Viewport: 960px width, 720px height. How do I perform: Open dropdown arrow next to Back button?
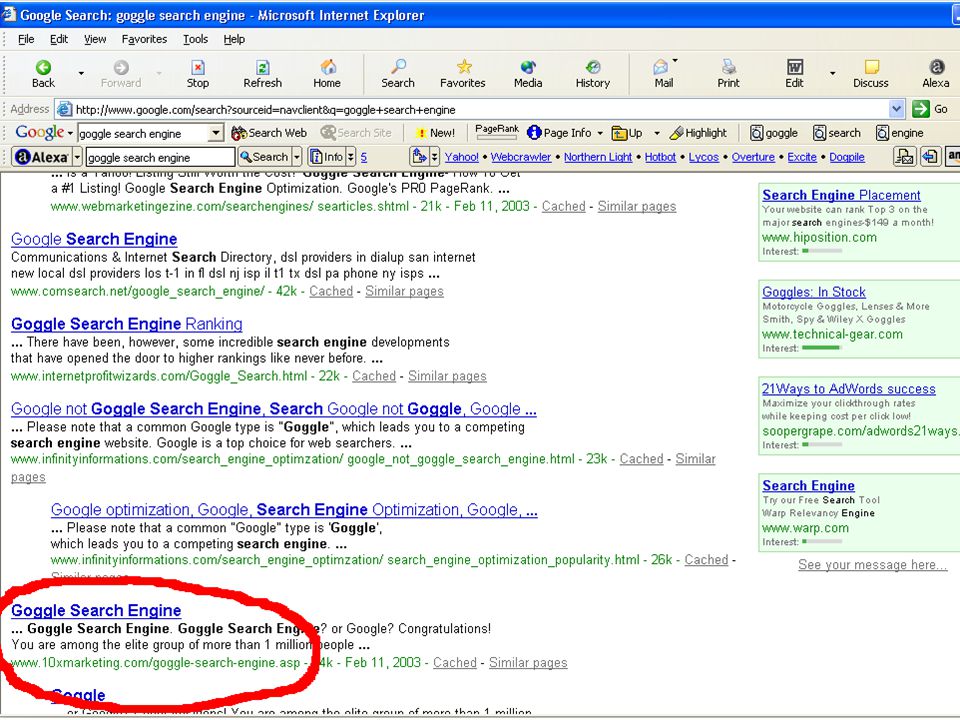click(x=81, y=74)
